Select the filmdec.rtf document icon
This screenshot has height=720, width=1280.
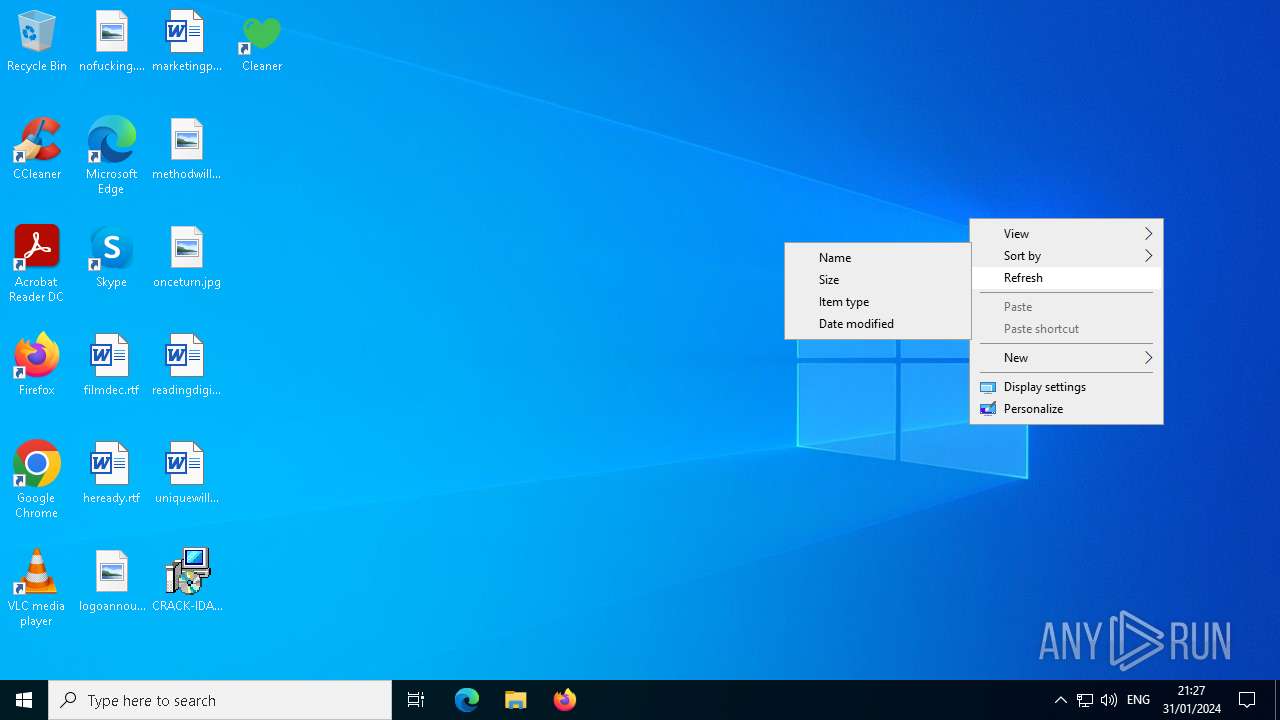pos(112,366)
